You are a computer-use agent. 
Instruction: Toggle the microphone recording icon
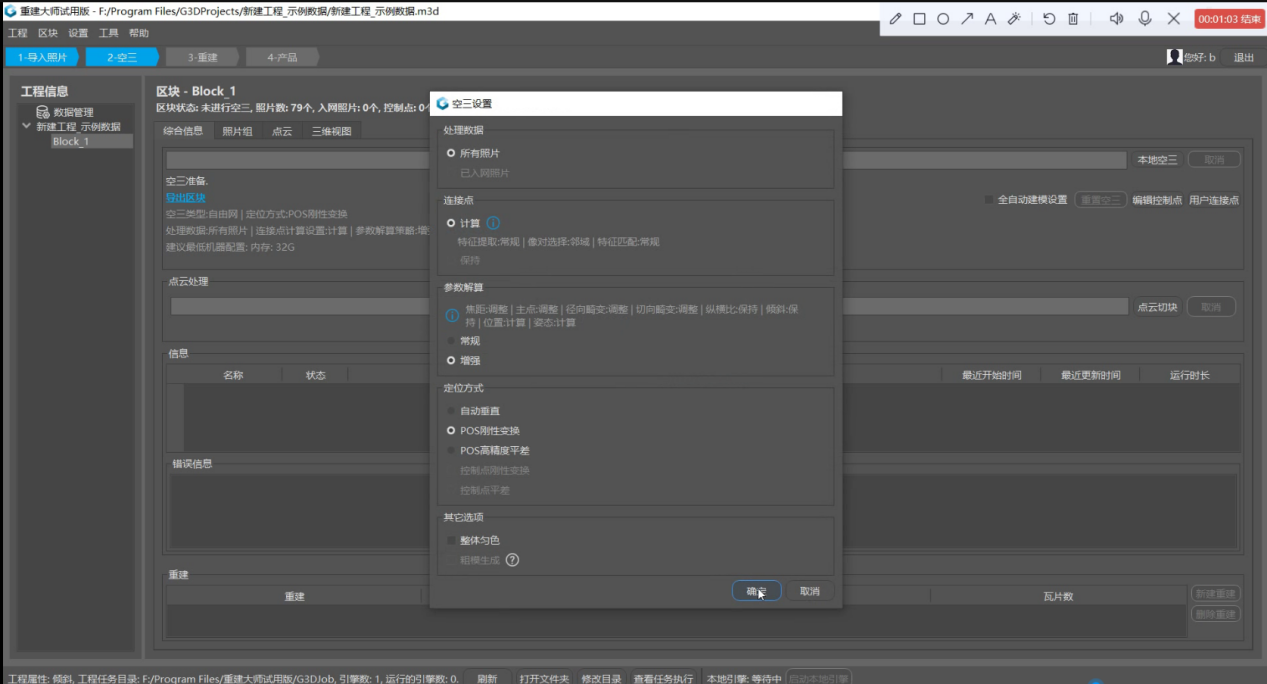tap(1145, 19)
